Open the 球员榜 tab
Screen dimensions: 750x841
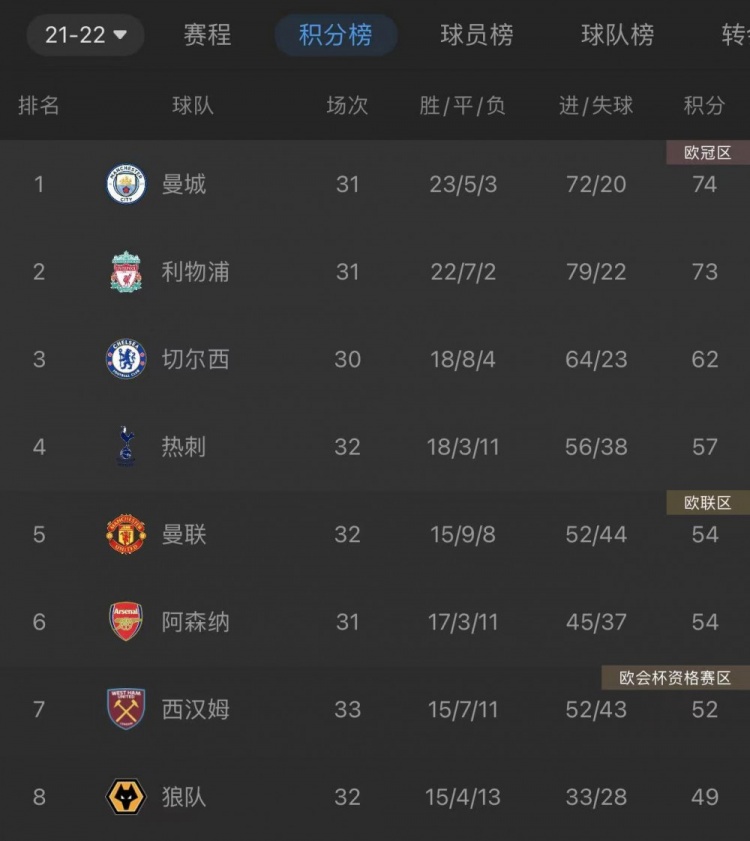(x=476, y=35)
